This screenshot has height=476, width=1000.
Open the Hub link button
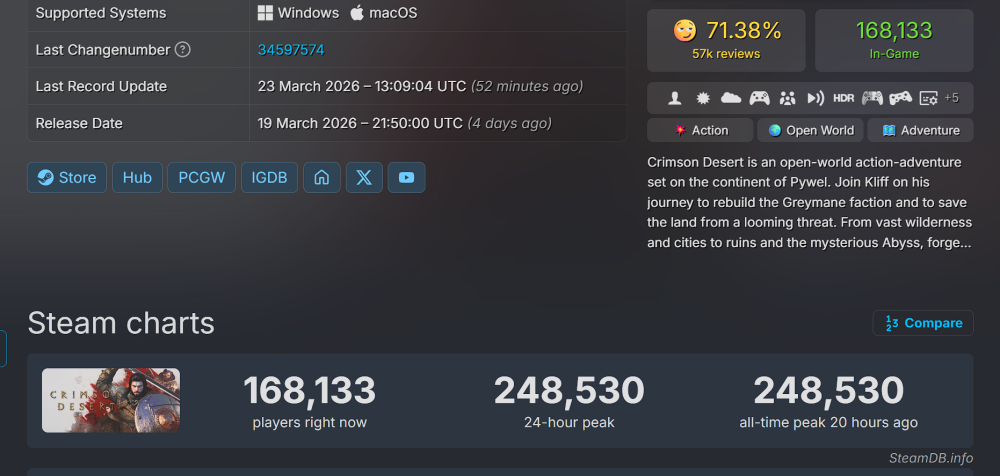tap(137, 178)
